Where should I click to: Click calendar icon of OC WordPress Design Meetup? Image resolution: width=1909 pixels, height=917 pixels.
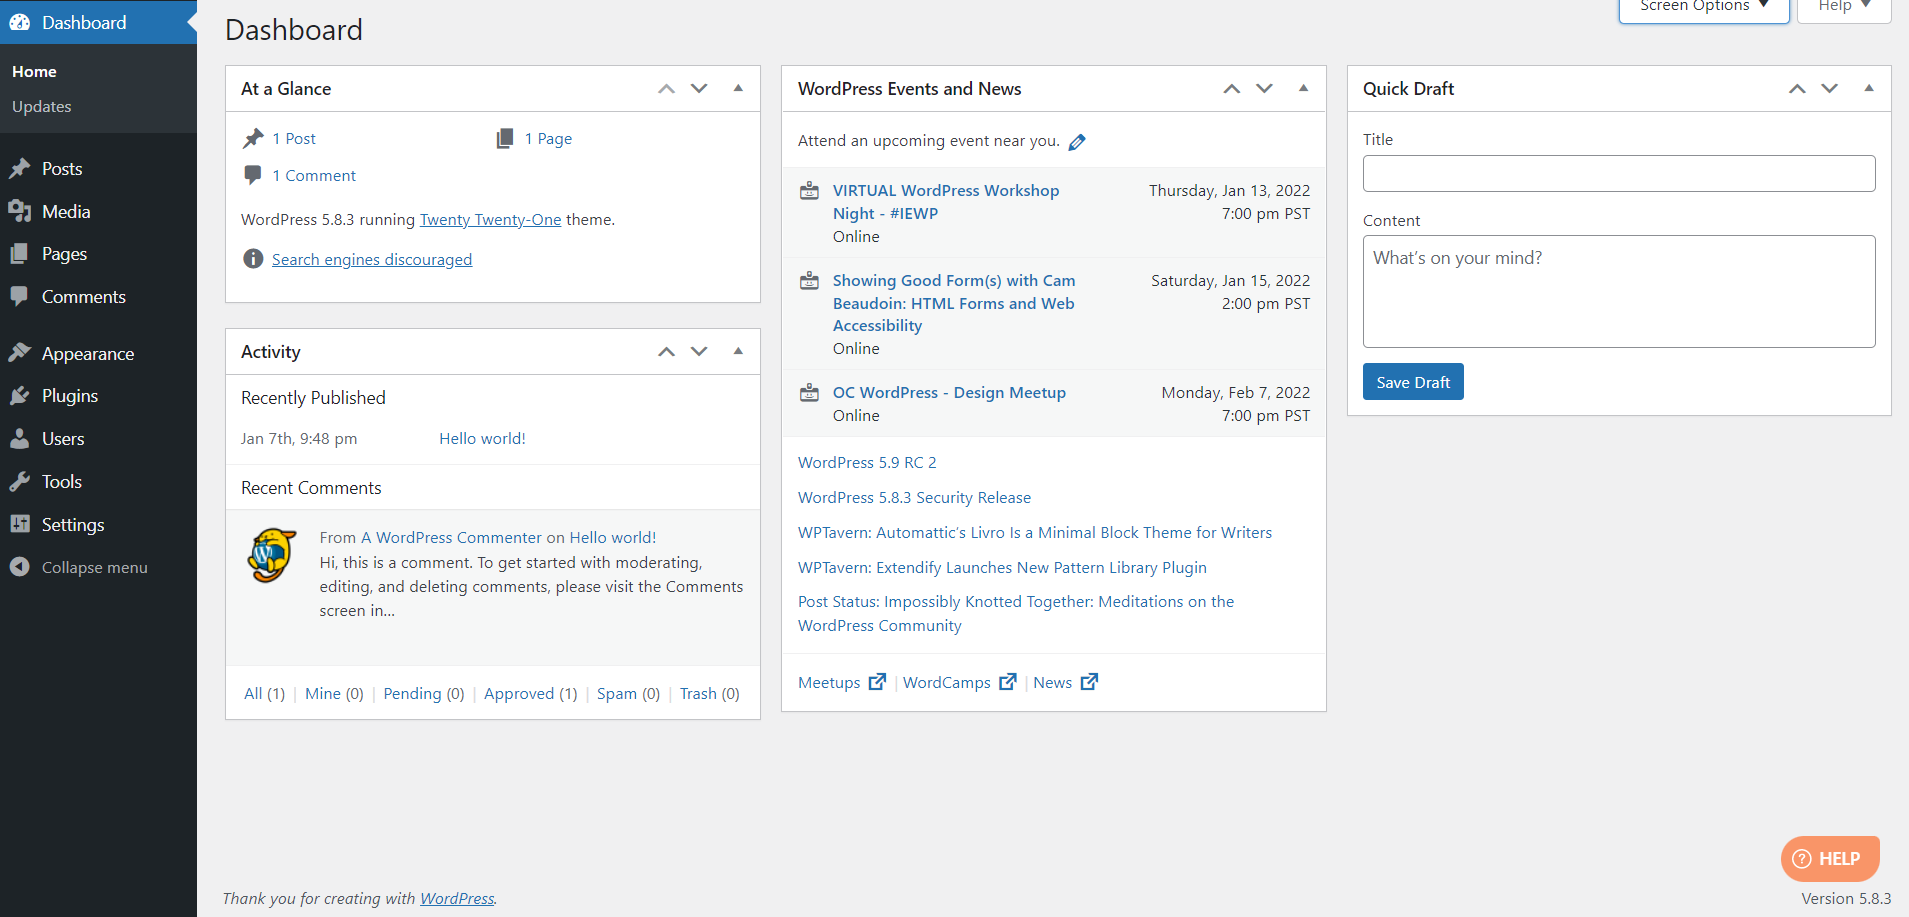(809, 393)
